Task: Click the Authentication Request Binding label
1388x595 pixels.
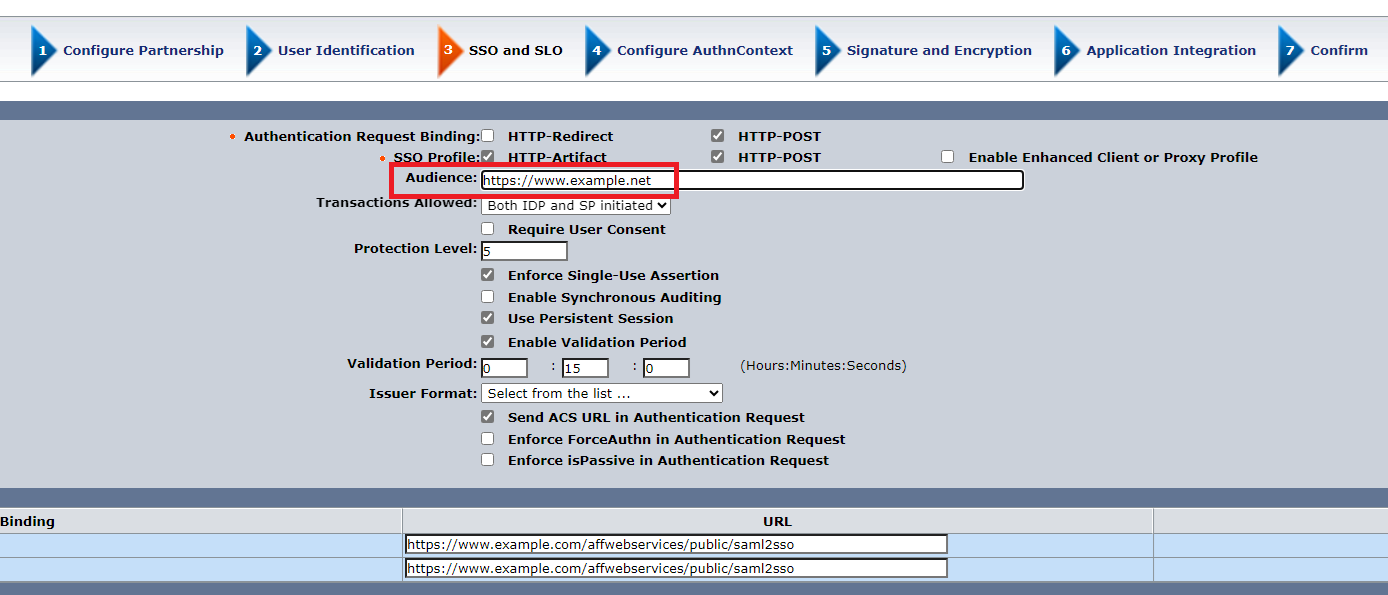Action: pos(362,136)
